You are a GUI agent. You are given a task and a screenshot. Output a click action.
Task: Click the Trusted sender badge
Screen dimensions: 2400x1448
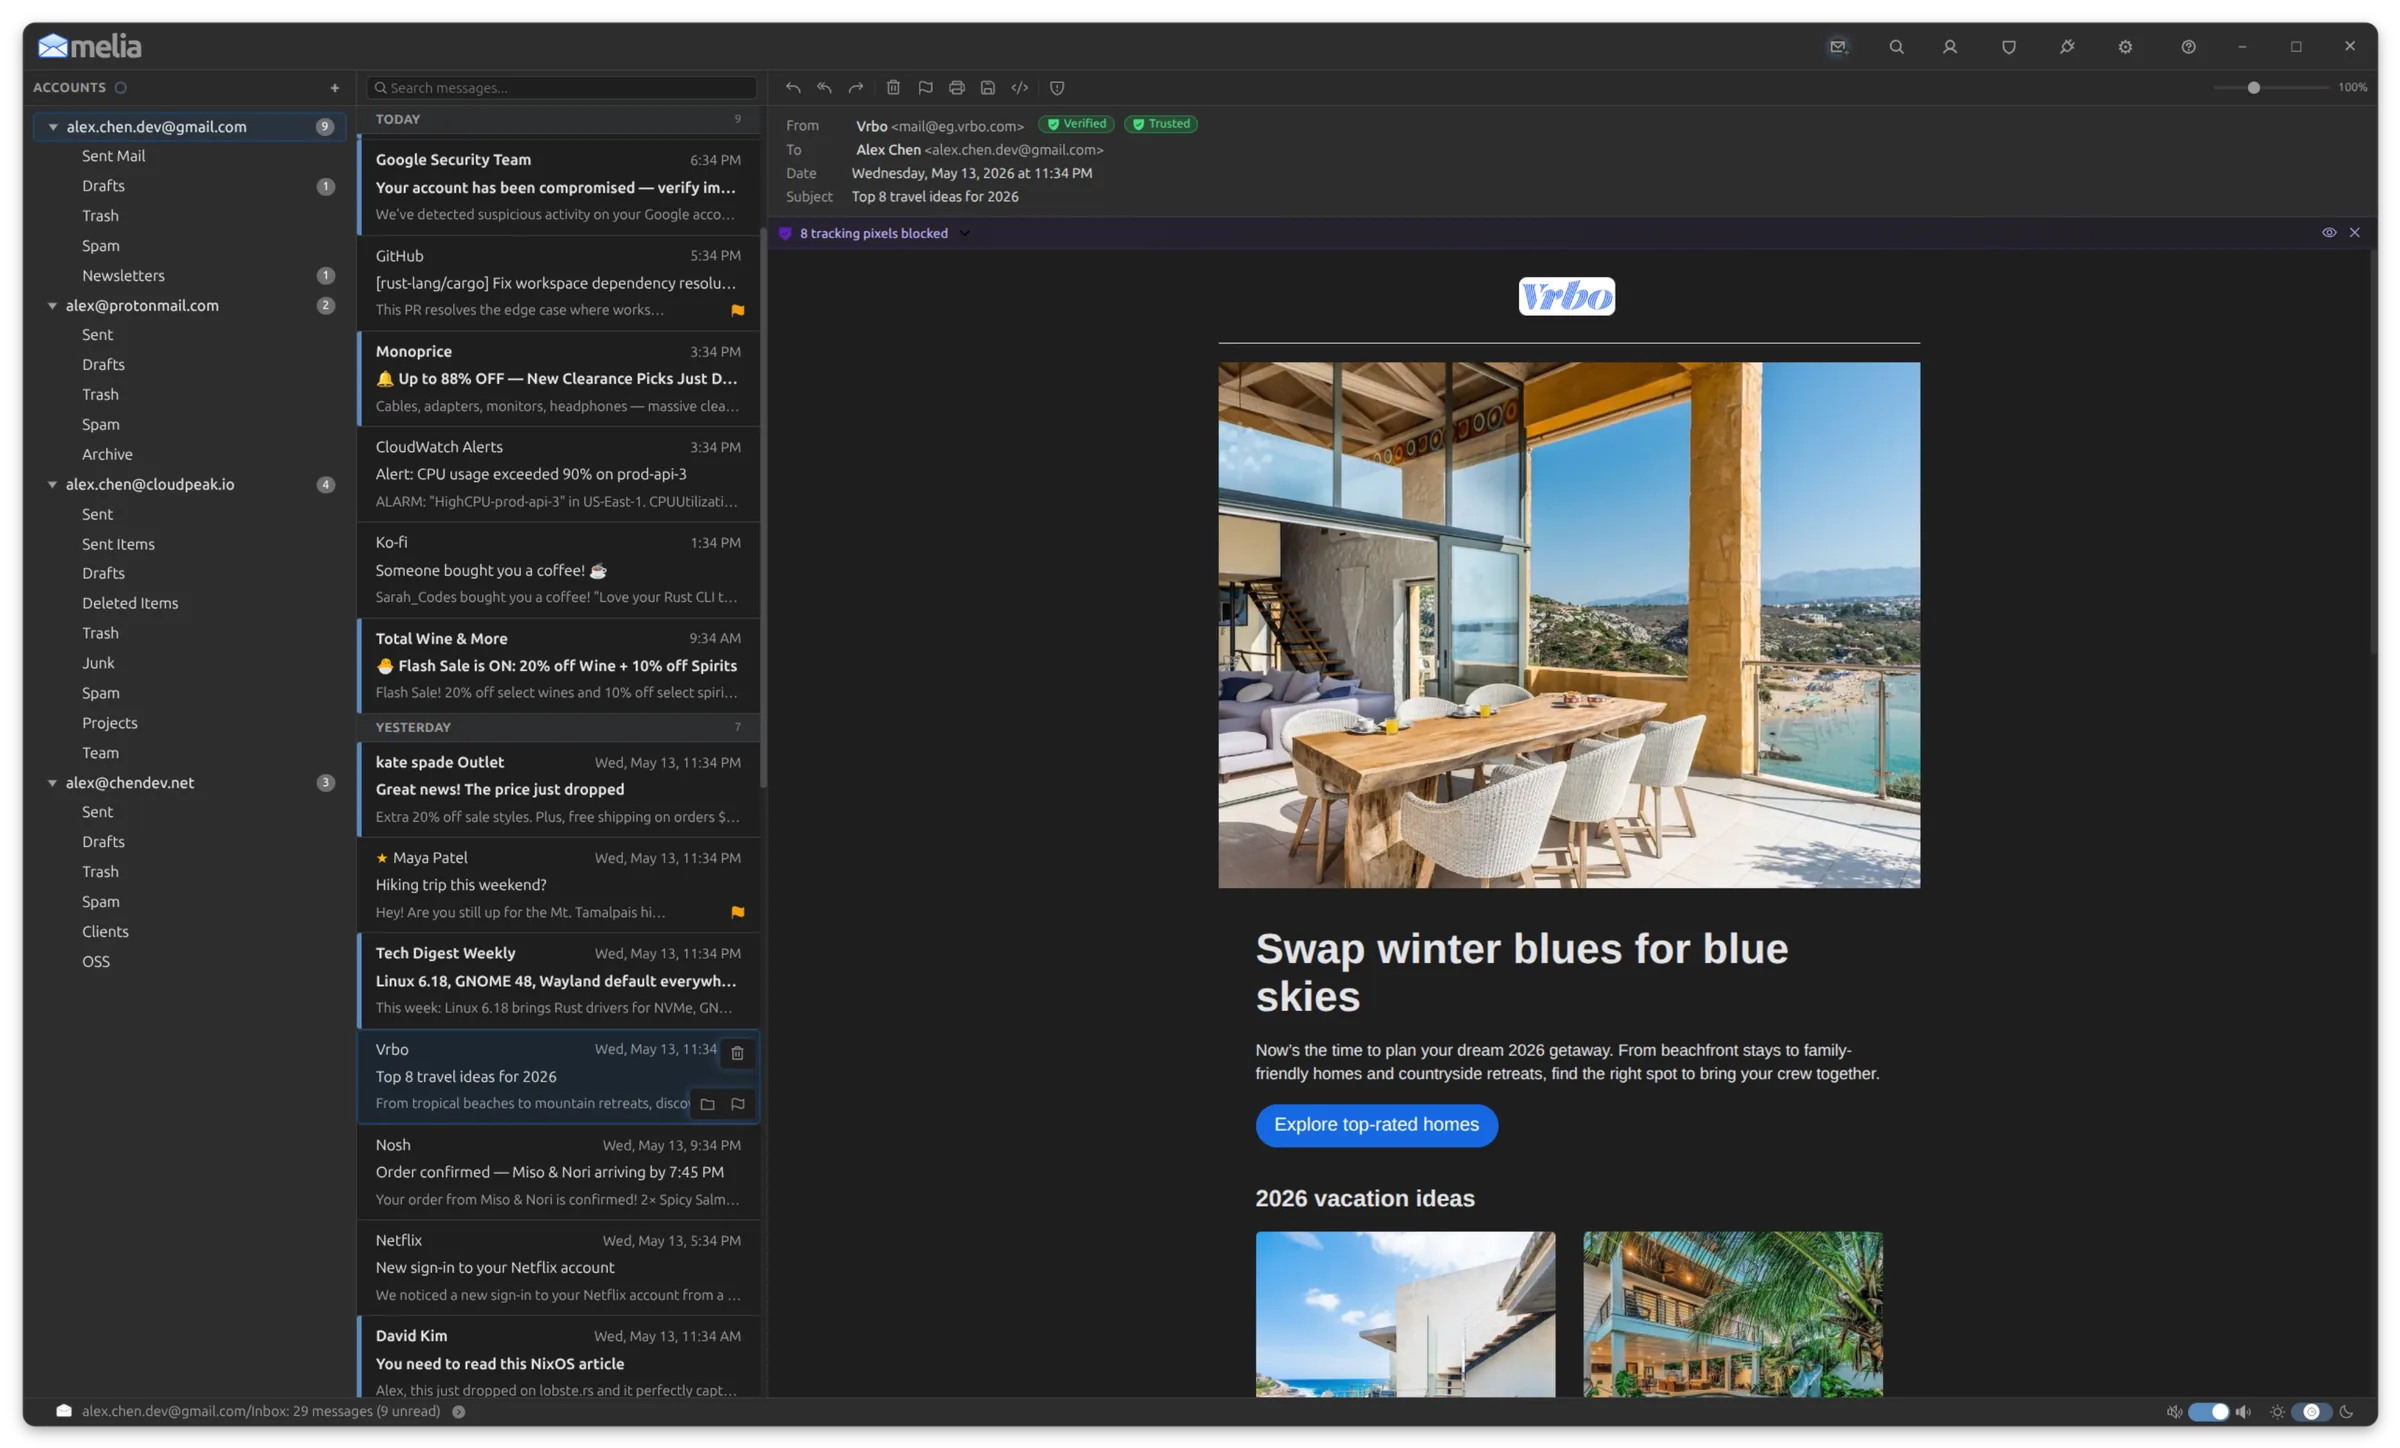pos(1161,124)
